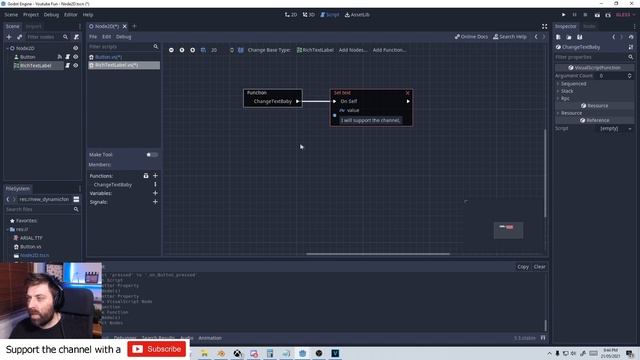Add a new function with Functions plus
Screen dimensions: 640x360
(x=155, y=176)
